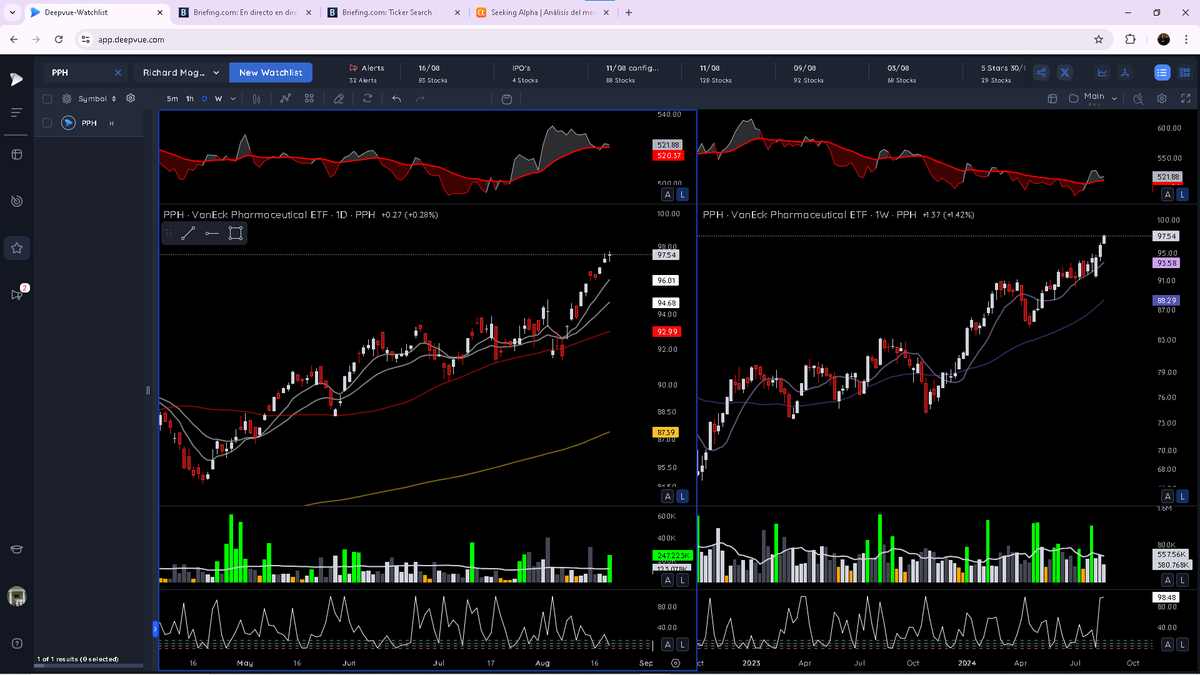Clear the PPH search with X
The image size is (1200, 675).
(118, 72)
